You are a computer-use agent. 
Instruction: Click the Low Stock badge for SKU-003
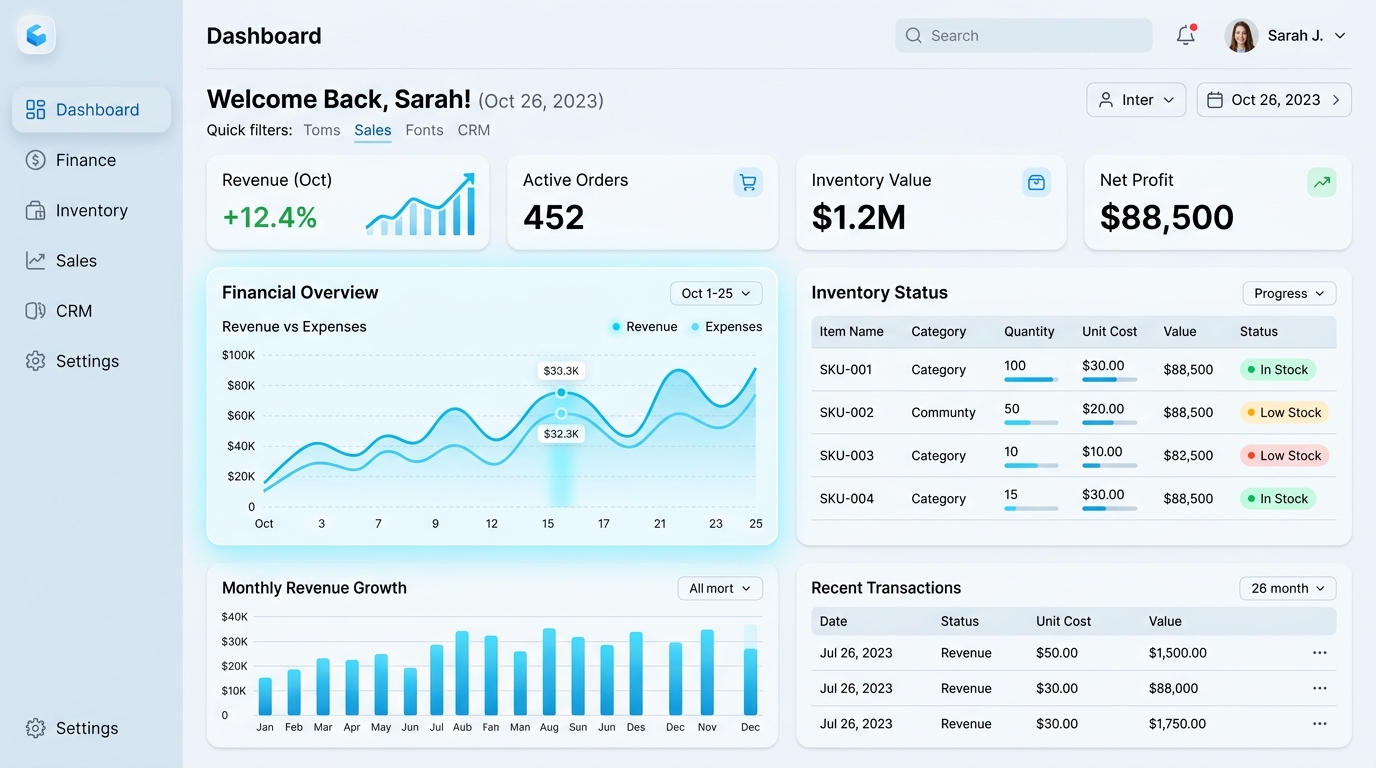[1284, 455]
